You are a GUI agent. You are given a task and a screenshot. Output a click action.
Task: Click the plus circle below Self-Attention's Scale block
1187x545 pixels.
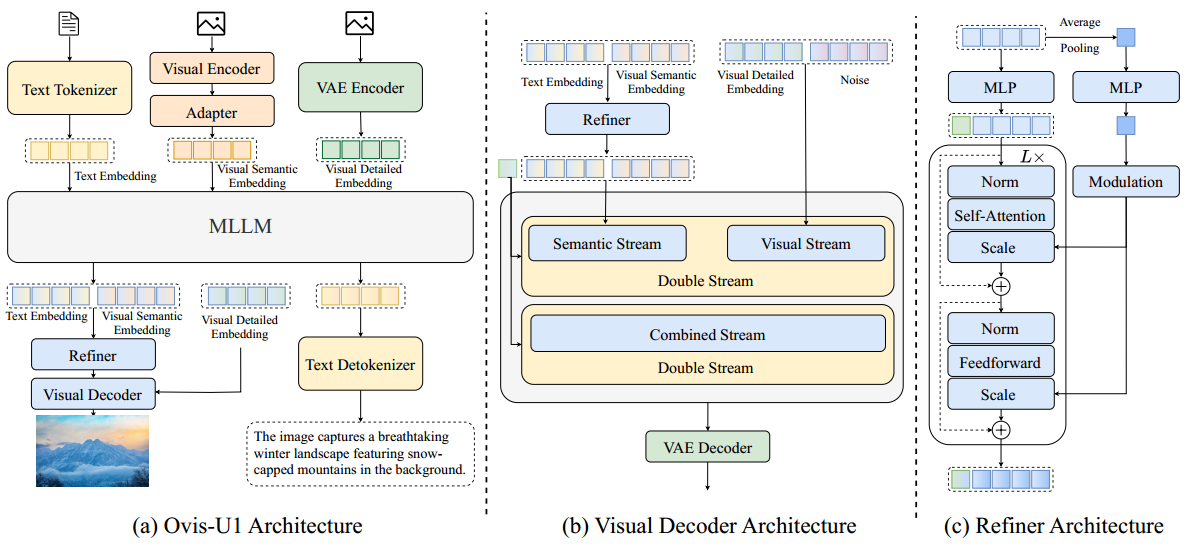click(x=1002, y=286)
